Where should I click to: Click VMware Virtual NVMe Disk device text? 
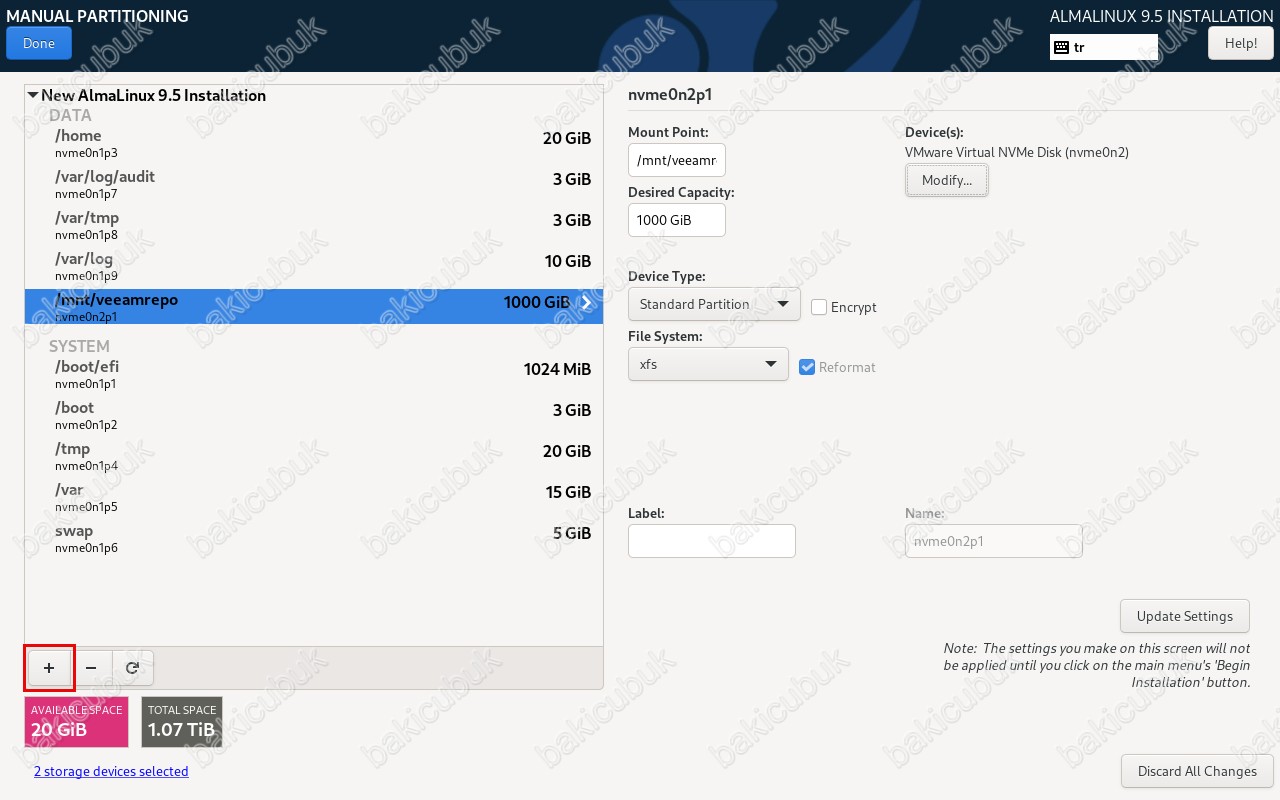coord(1017,152)
